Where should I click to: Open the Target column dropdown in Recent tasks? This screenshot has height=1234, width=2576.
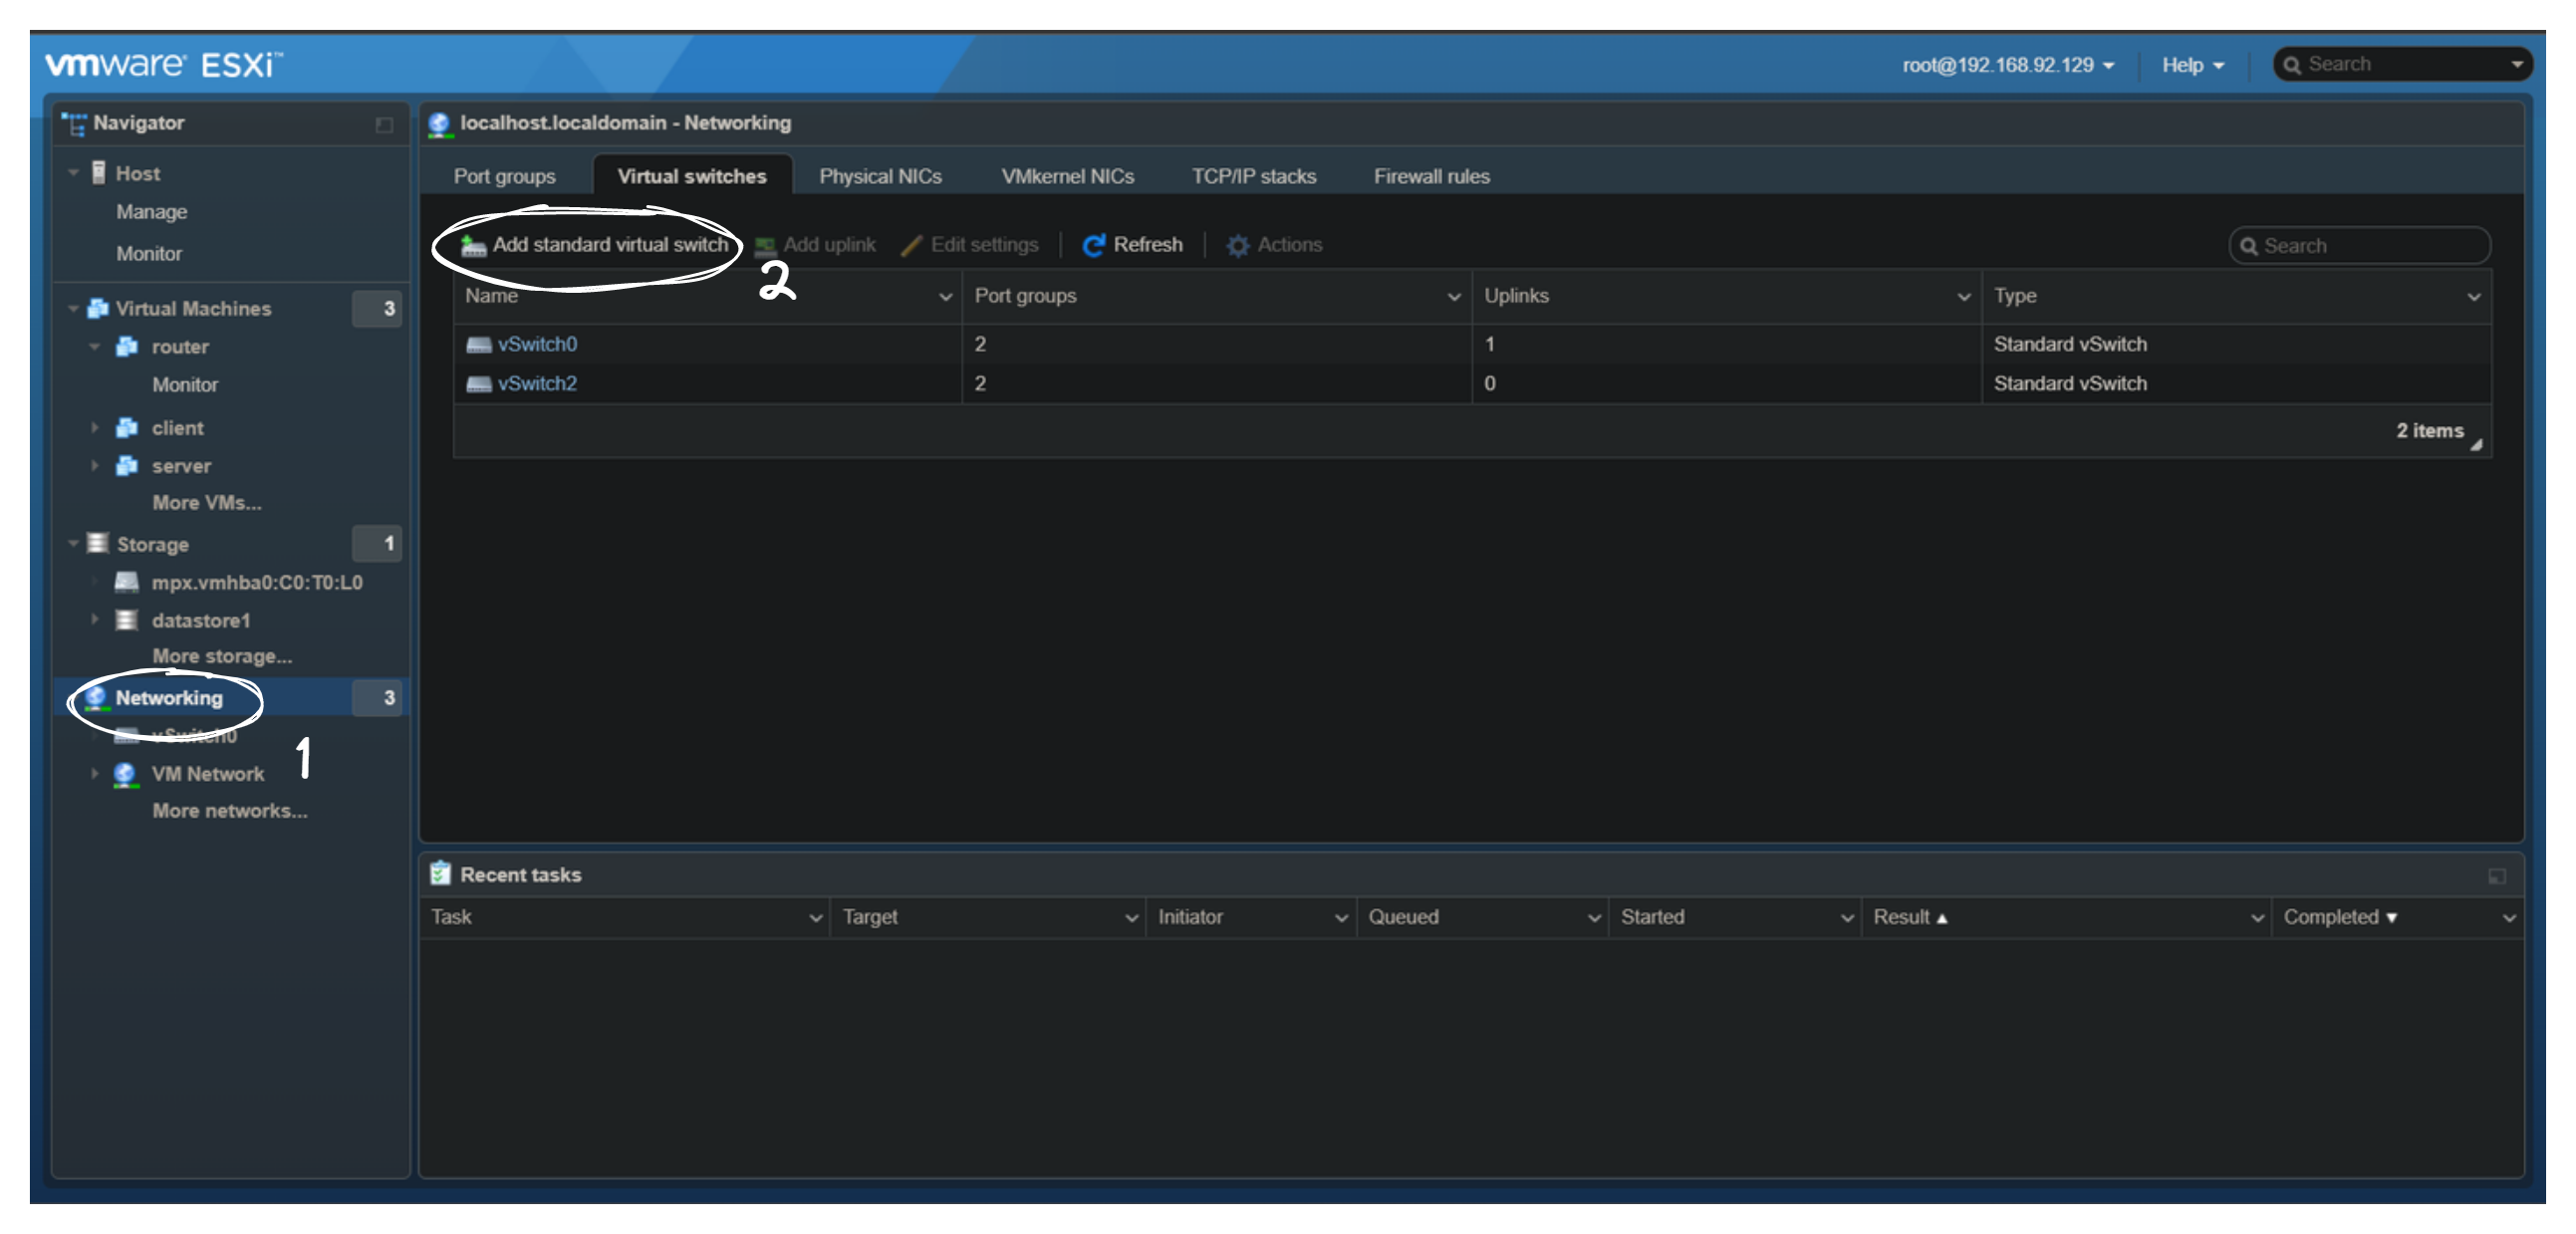1132,918
